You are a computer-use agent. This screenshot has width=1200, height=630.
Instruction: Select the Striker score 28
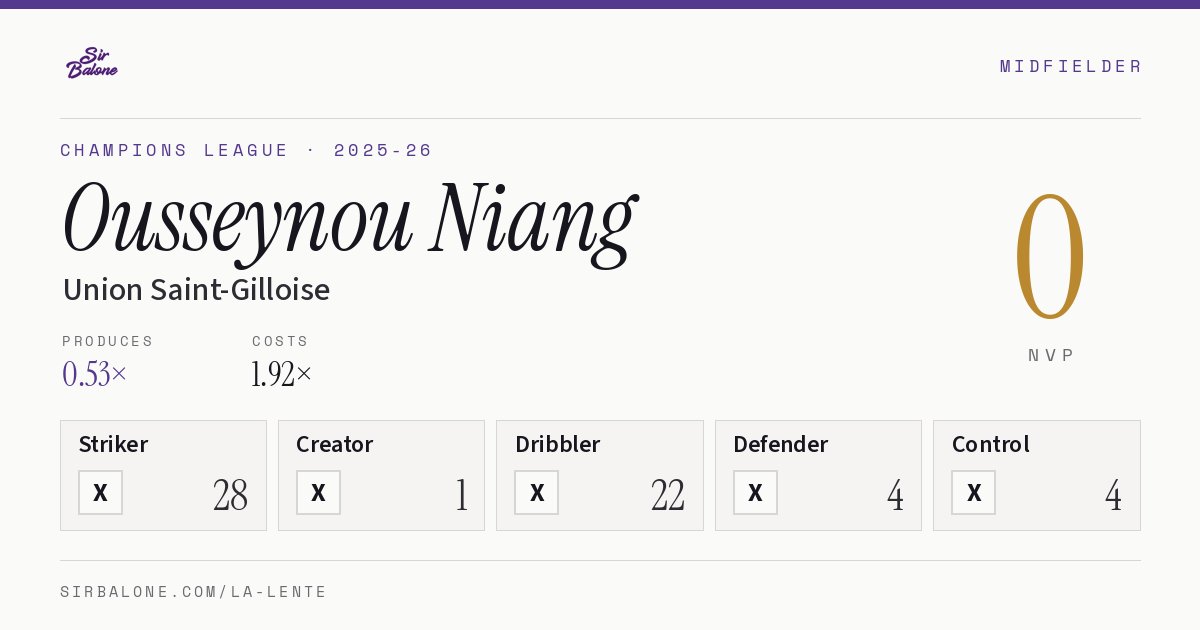coord(230,494)
